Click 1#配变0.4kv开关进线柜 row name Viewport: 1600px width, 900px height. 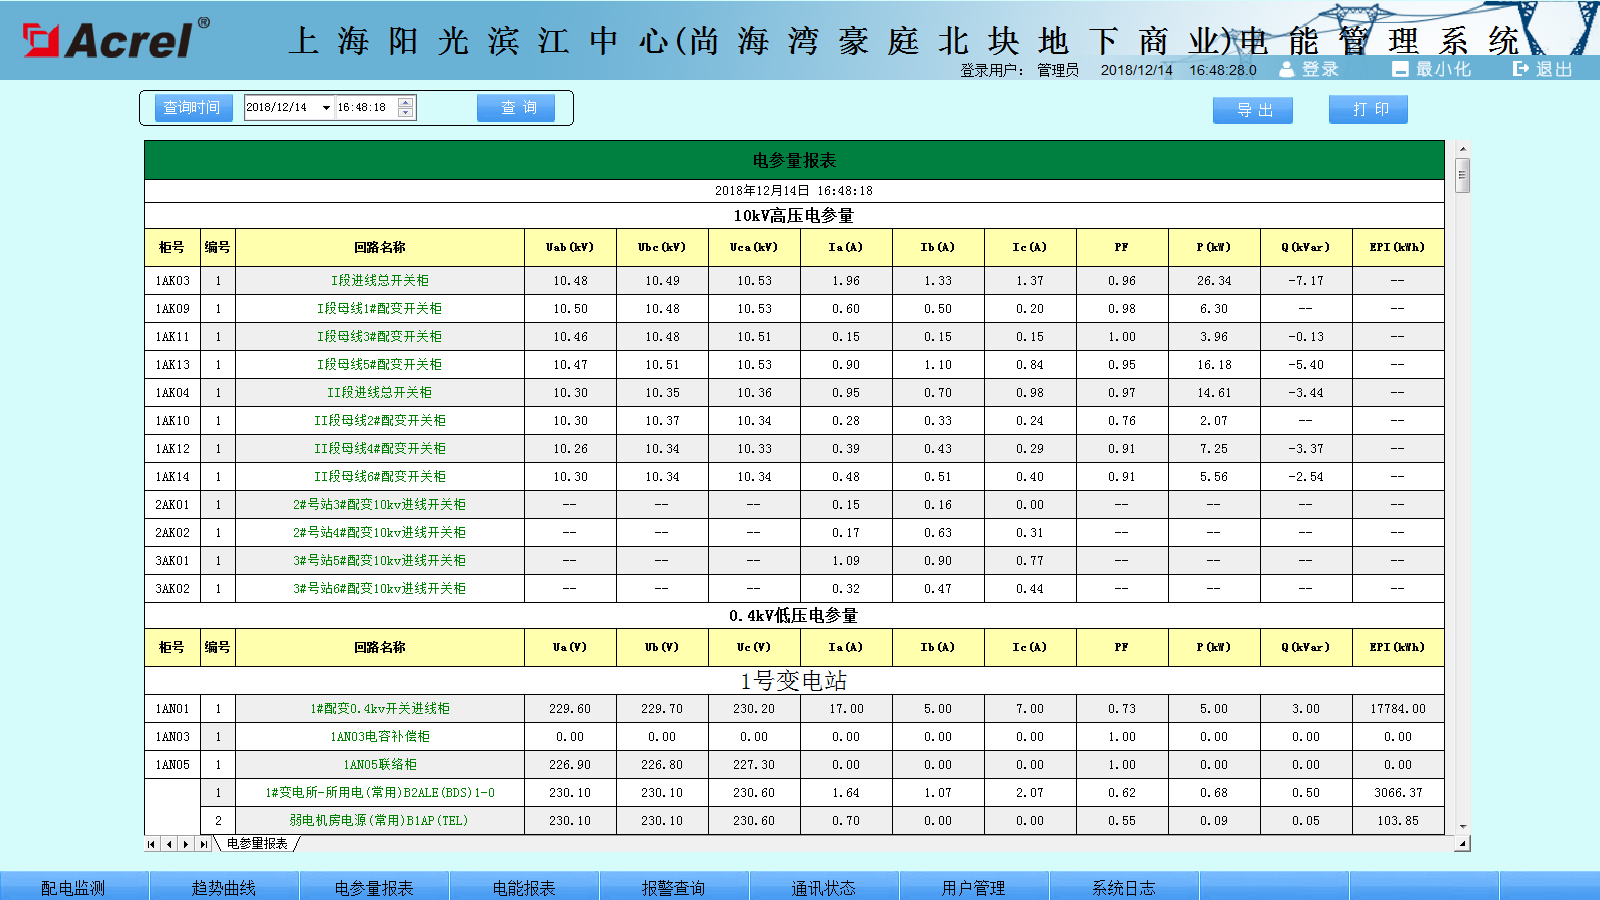380,709
